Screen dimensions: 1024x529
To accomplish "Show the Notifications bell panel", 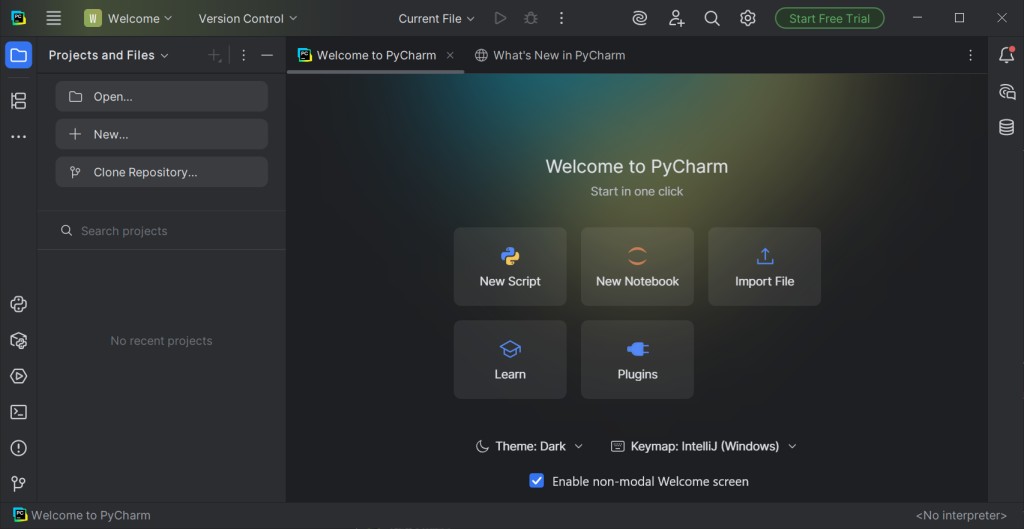I will point(1006,56).
